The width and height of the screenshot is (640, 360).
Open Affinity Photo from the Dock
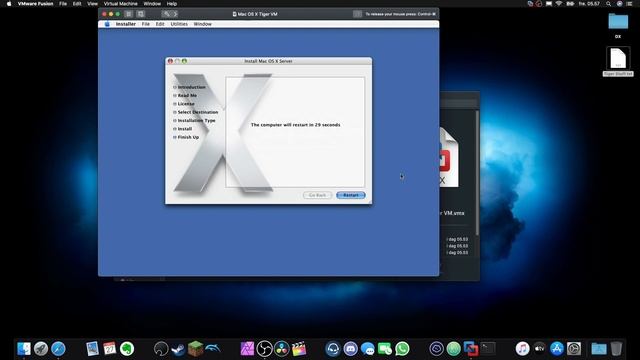pyautogui.click(x=247, y=349)
